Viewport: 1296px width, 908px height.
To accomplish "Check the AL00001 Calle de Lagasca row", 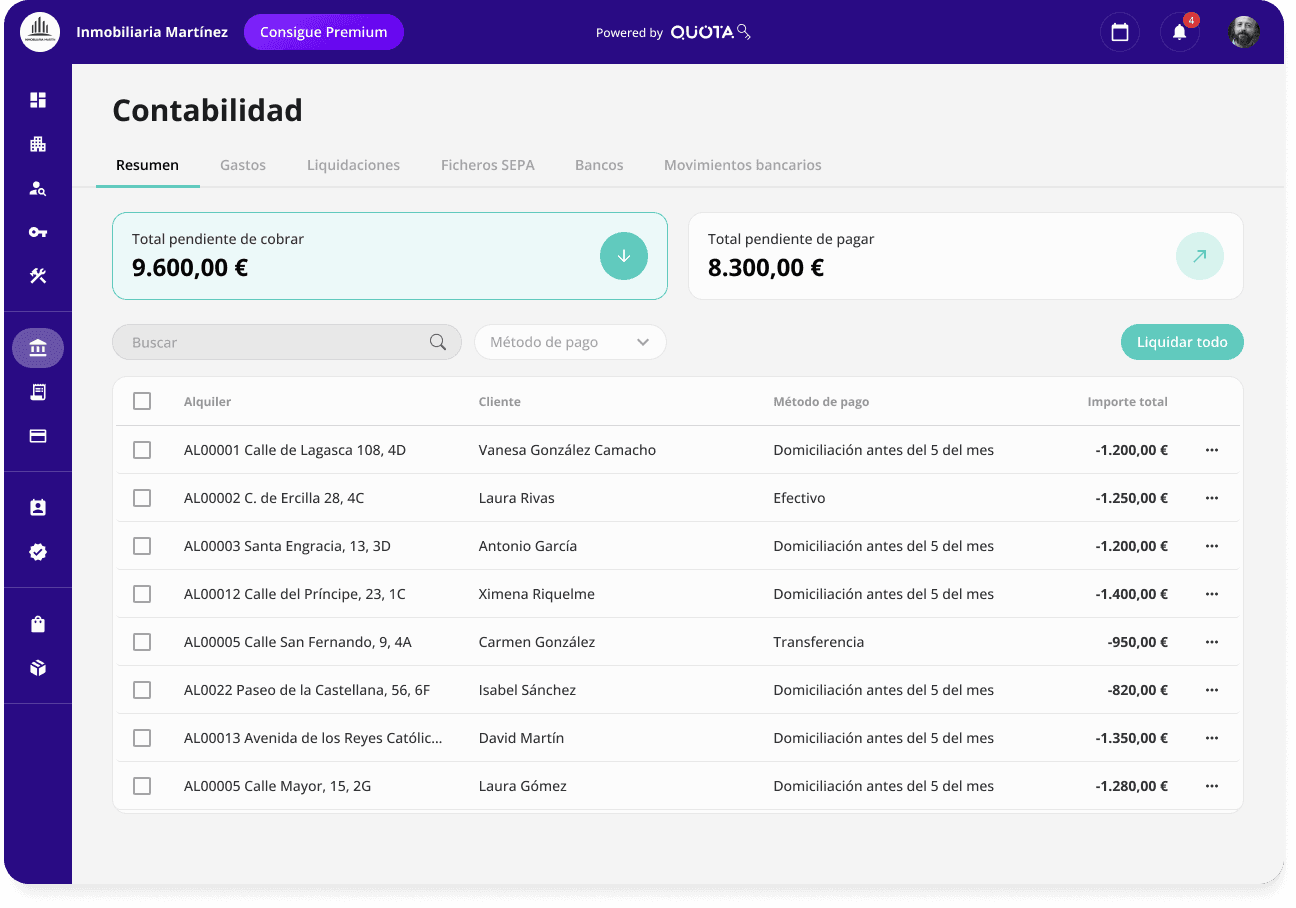I will (142, 450).
